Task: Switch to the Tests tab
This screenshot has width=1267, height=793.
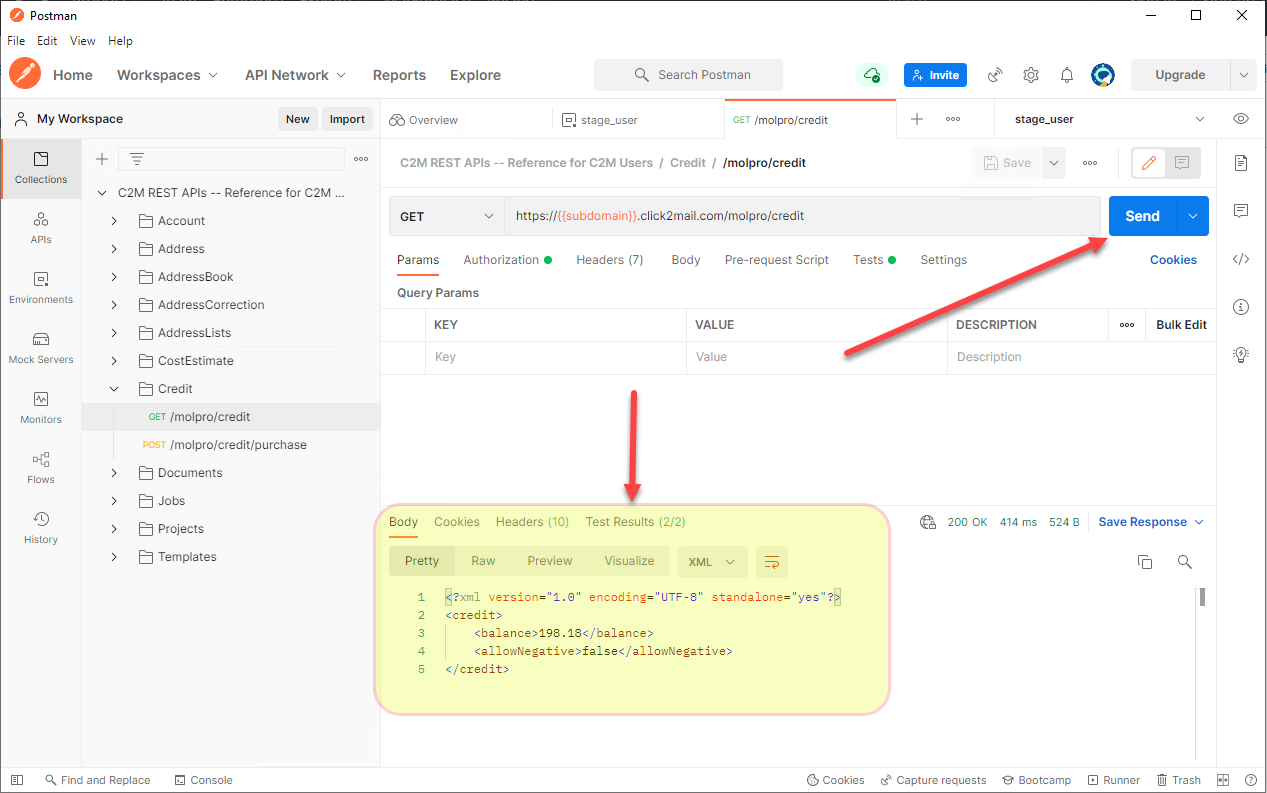Action: tap(874, 260)
